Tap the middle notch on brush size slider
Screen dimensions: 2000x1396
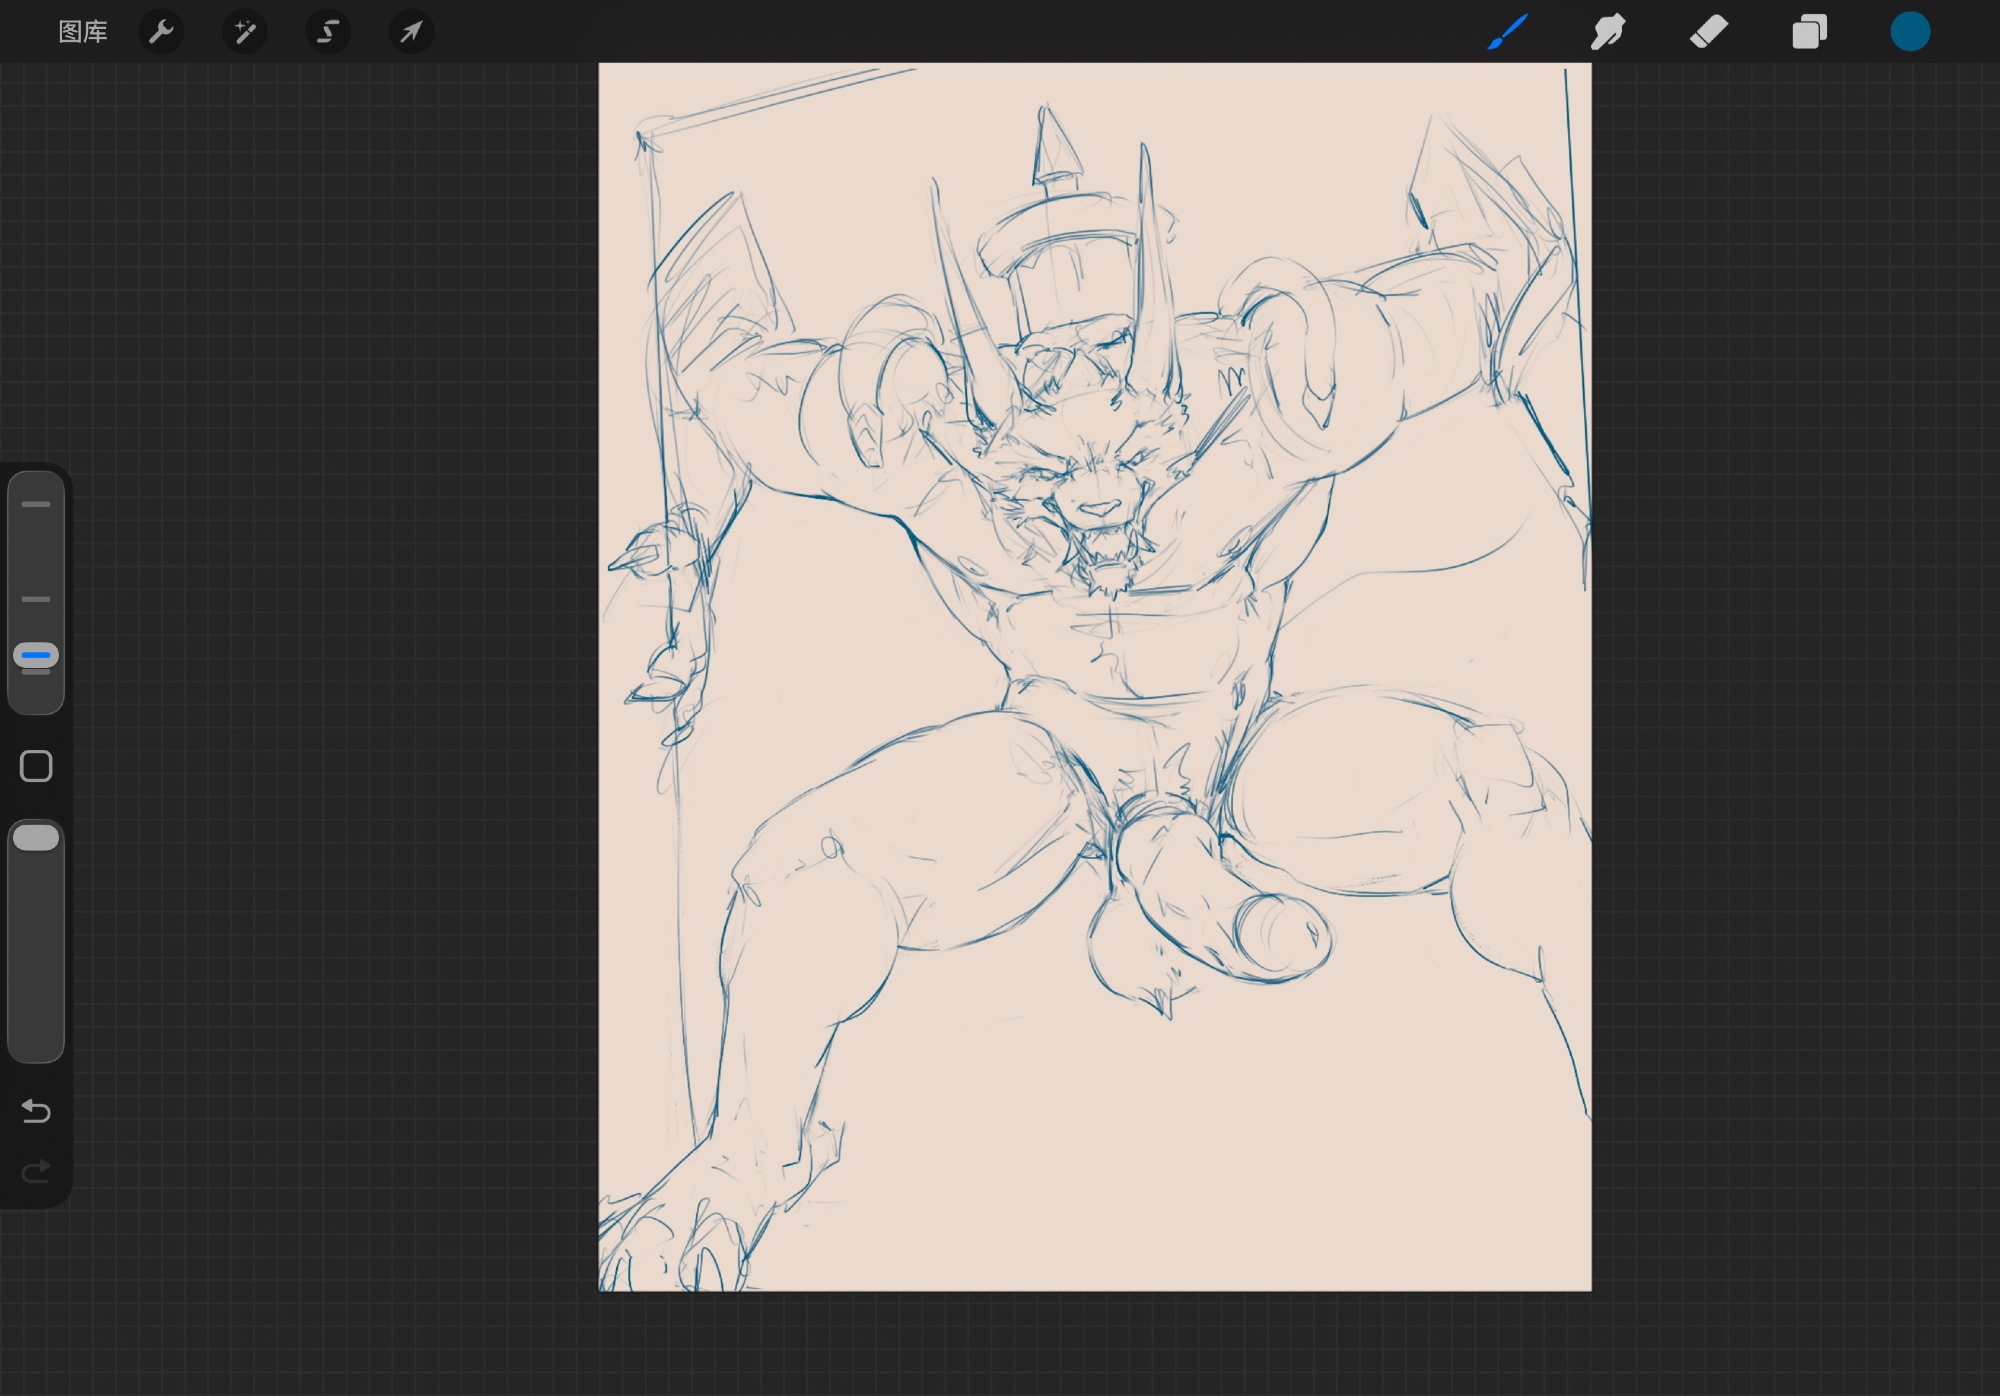pos(36,599)
